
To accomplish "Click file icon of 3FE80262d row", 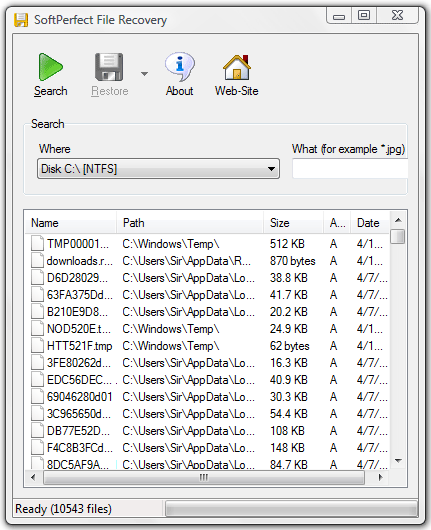I will click(37, 362).
